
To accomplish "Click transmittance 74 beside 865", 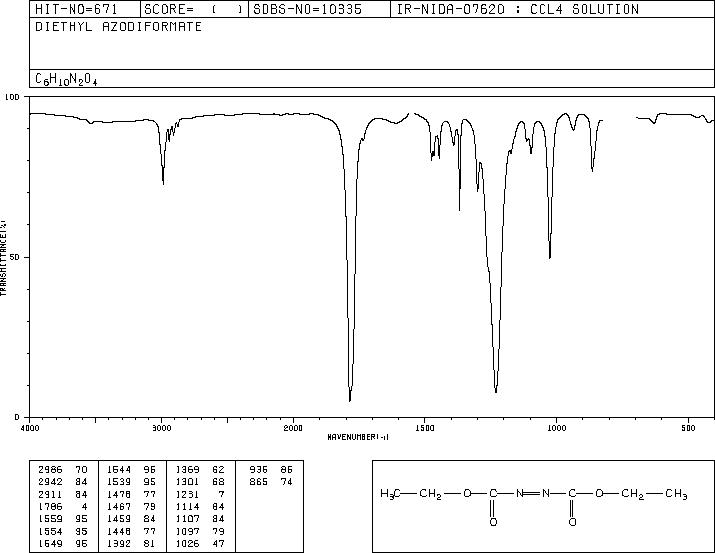I will [286, 482].
